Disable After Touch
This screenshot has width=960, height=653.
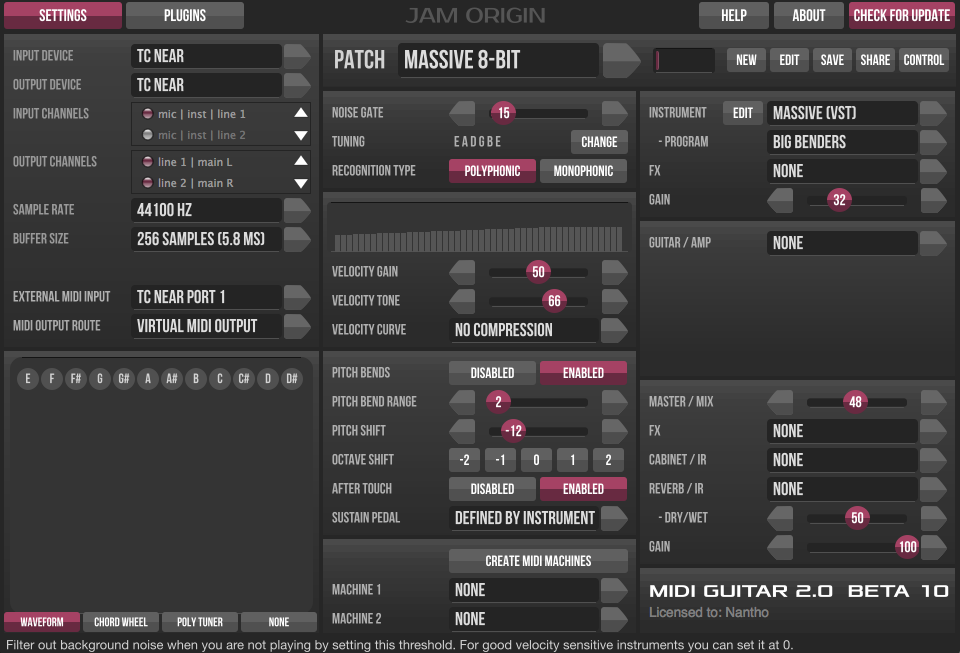pos(492,488)
